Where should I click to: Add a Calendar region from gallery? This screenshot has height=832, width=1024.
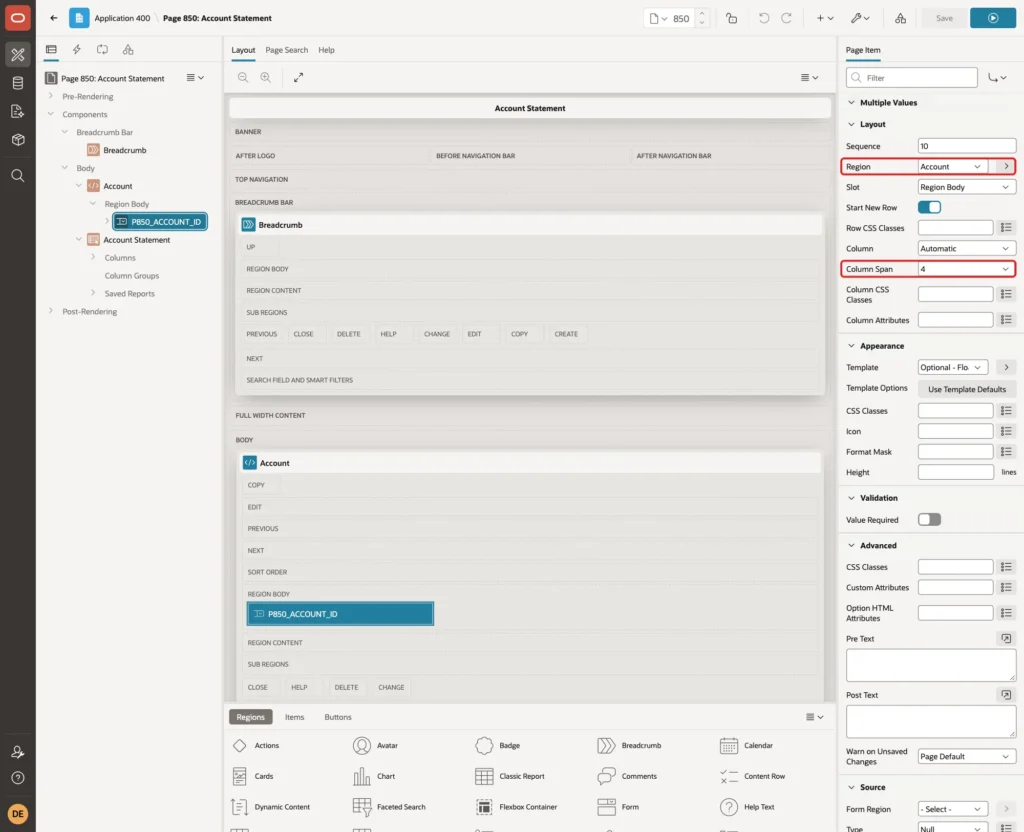pos(746,745)
